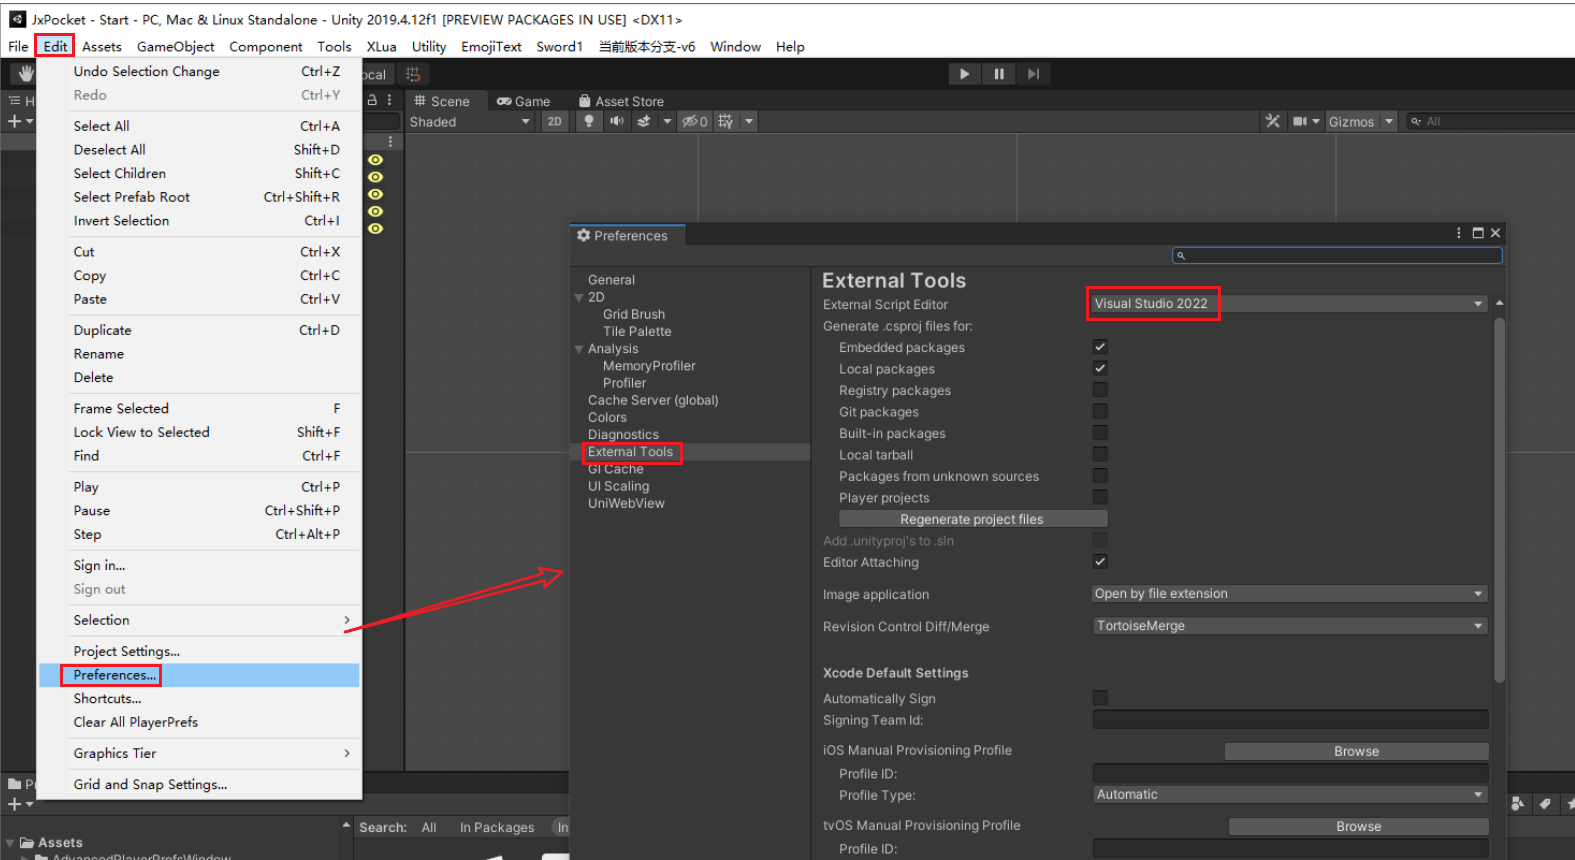Click the Regenerate project files button

point(972,519)
